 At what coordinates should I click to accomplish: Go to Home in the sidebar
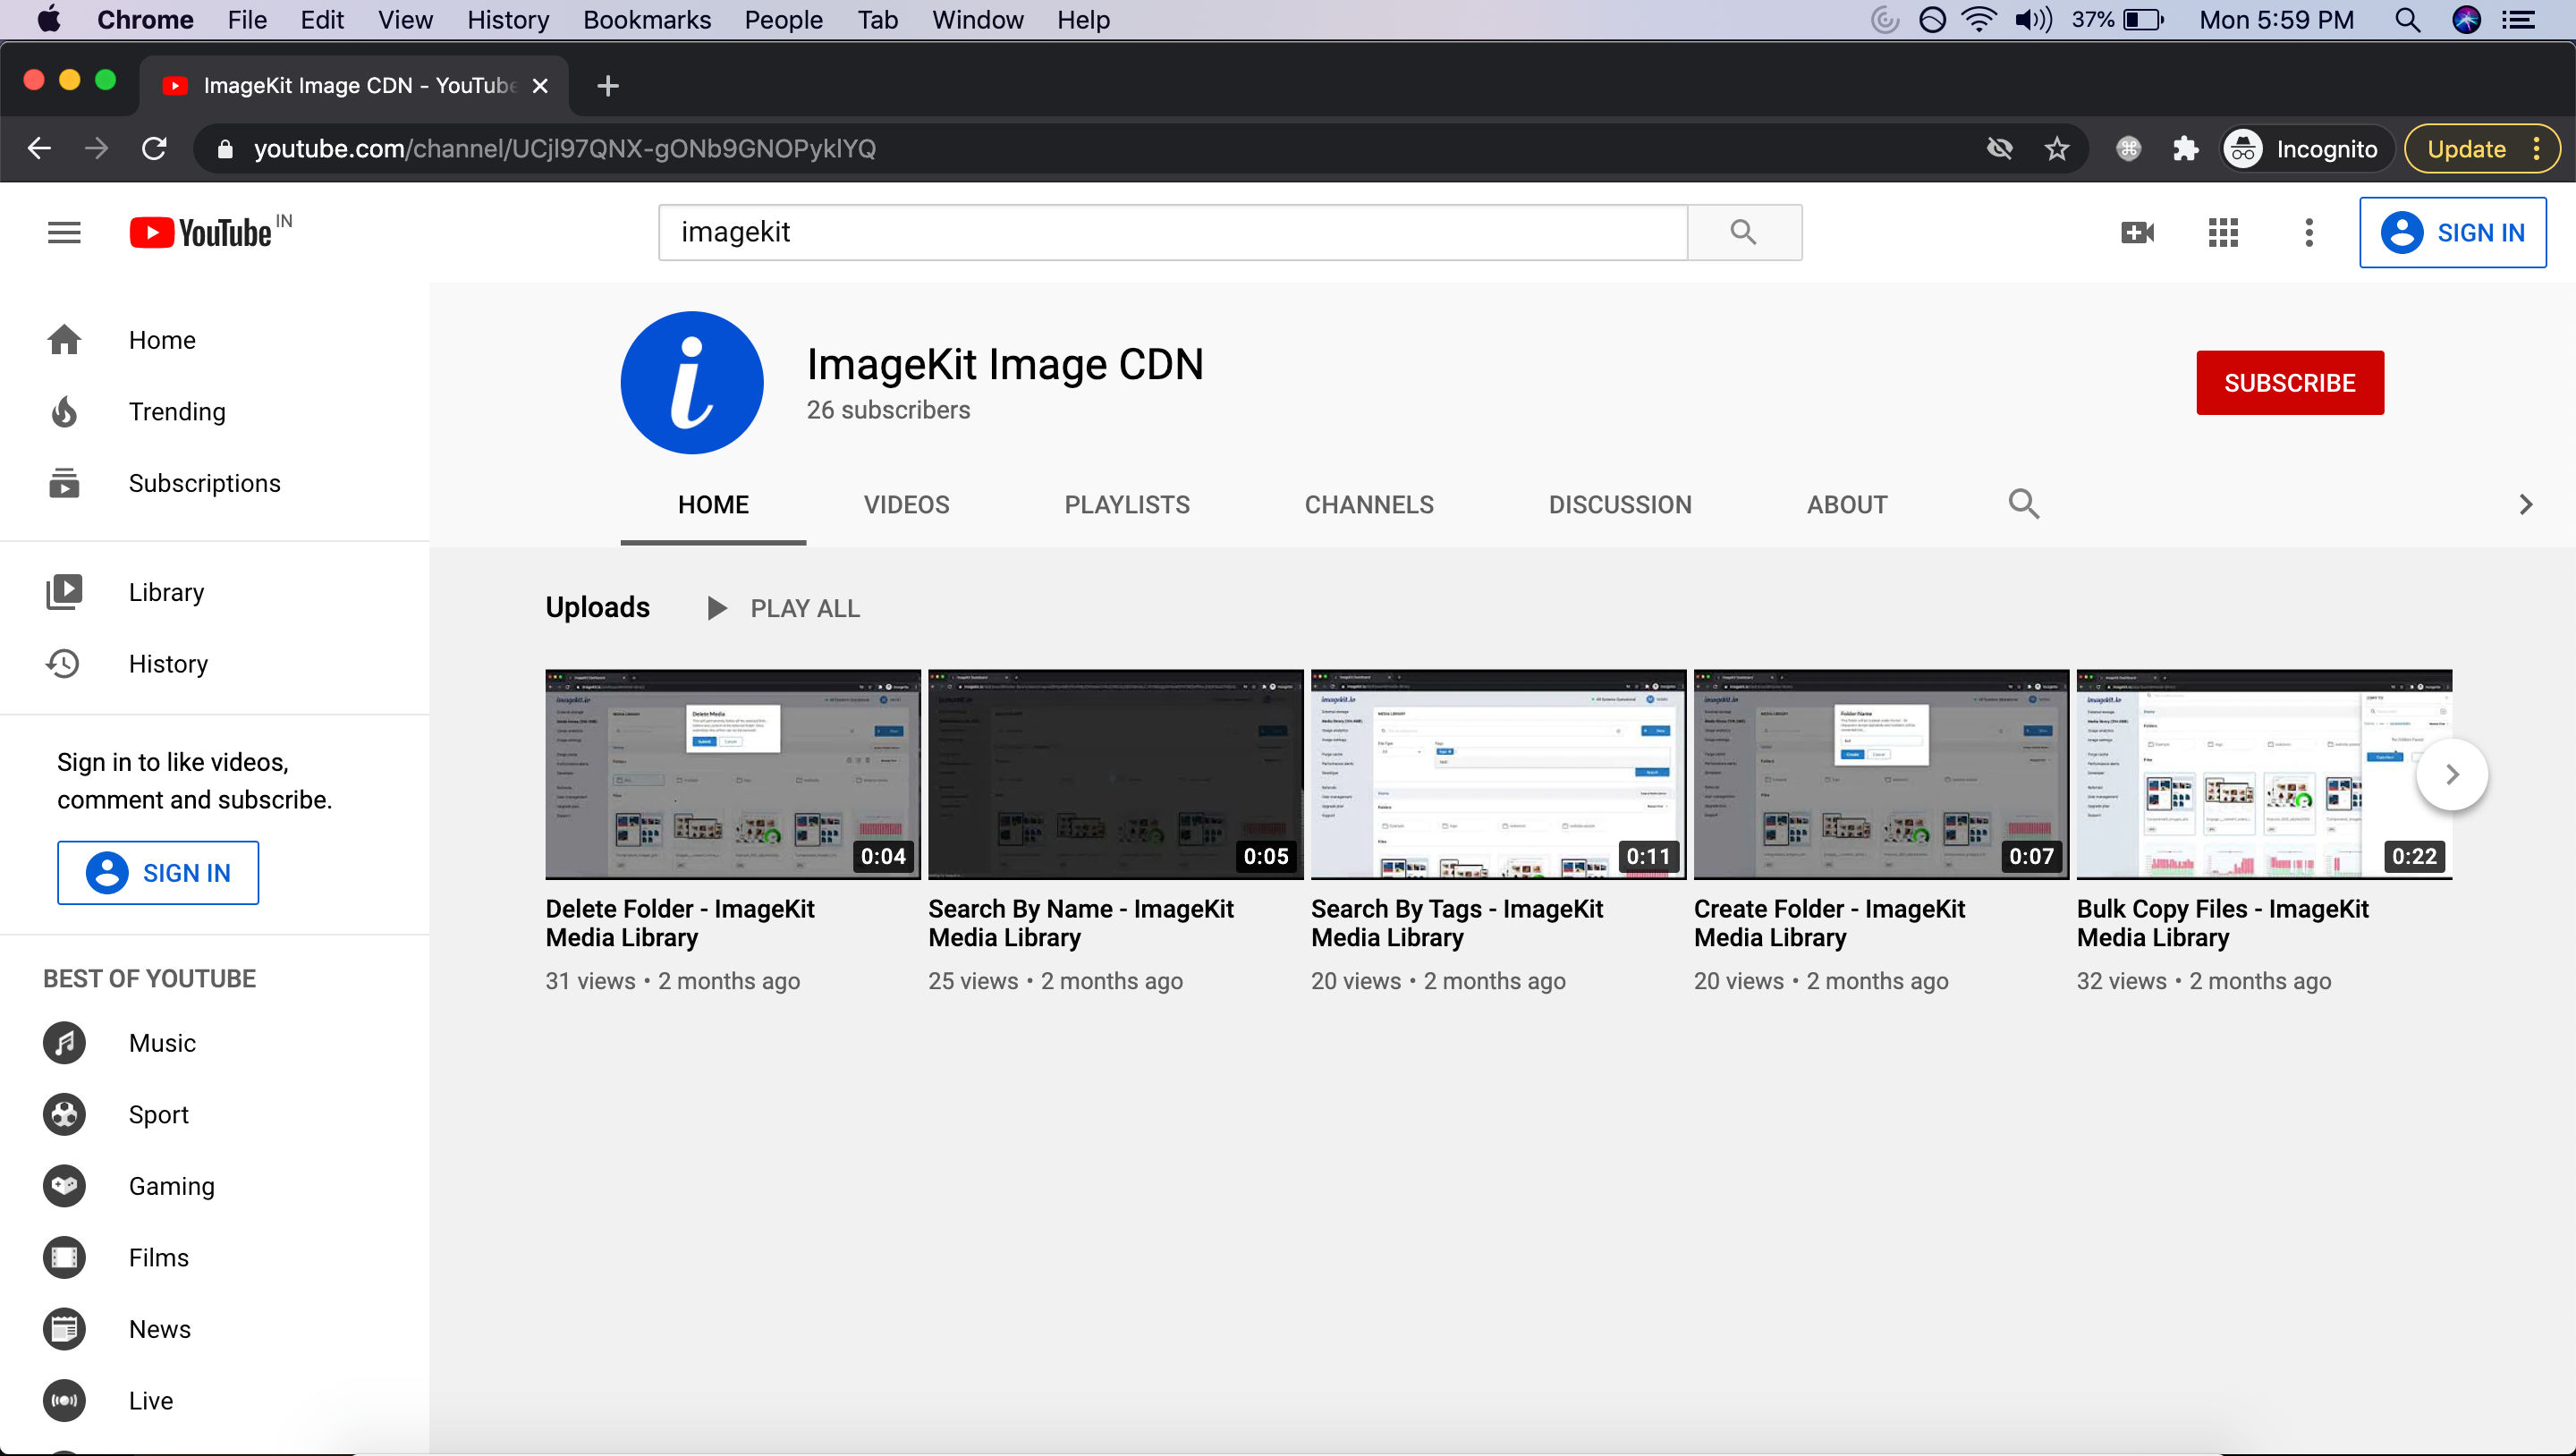click(x=215, y=340)
